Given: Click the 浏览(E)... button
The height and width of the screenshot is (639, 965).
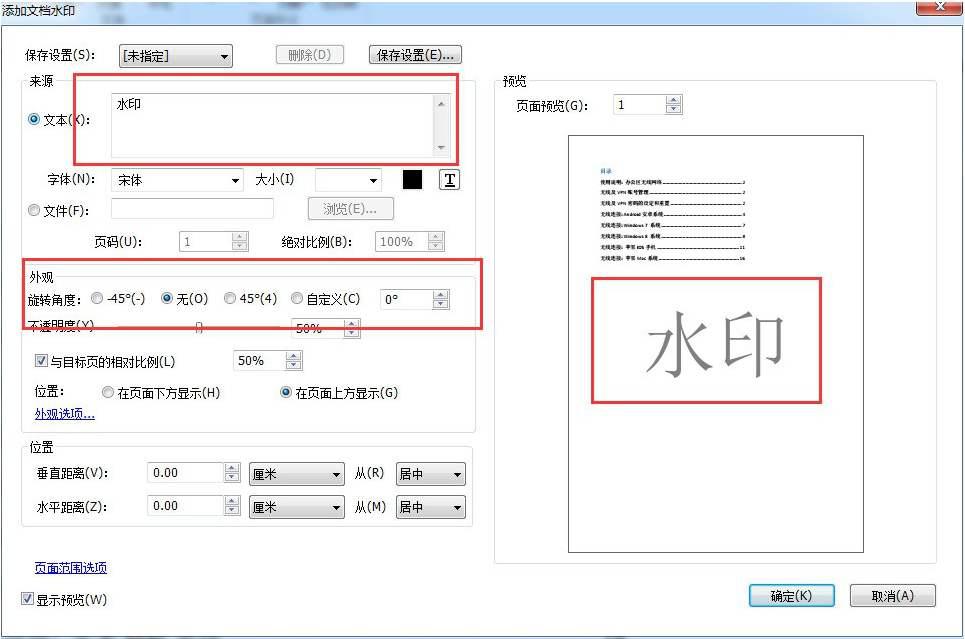Looking at the screenshot, I should [350, 208].
